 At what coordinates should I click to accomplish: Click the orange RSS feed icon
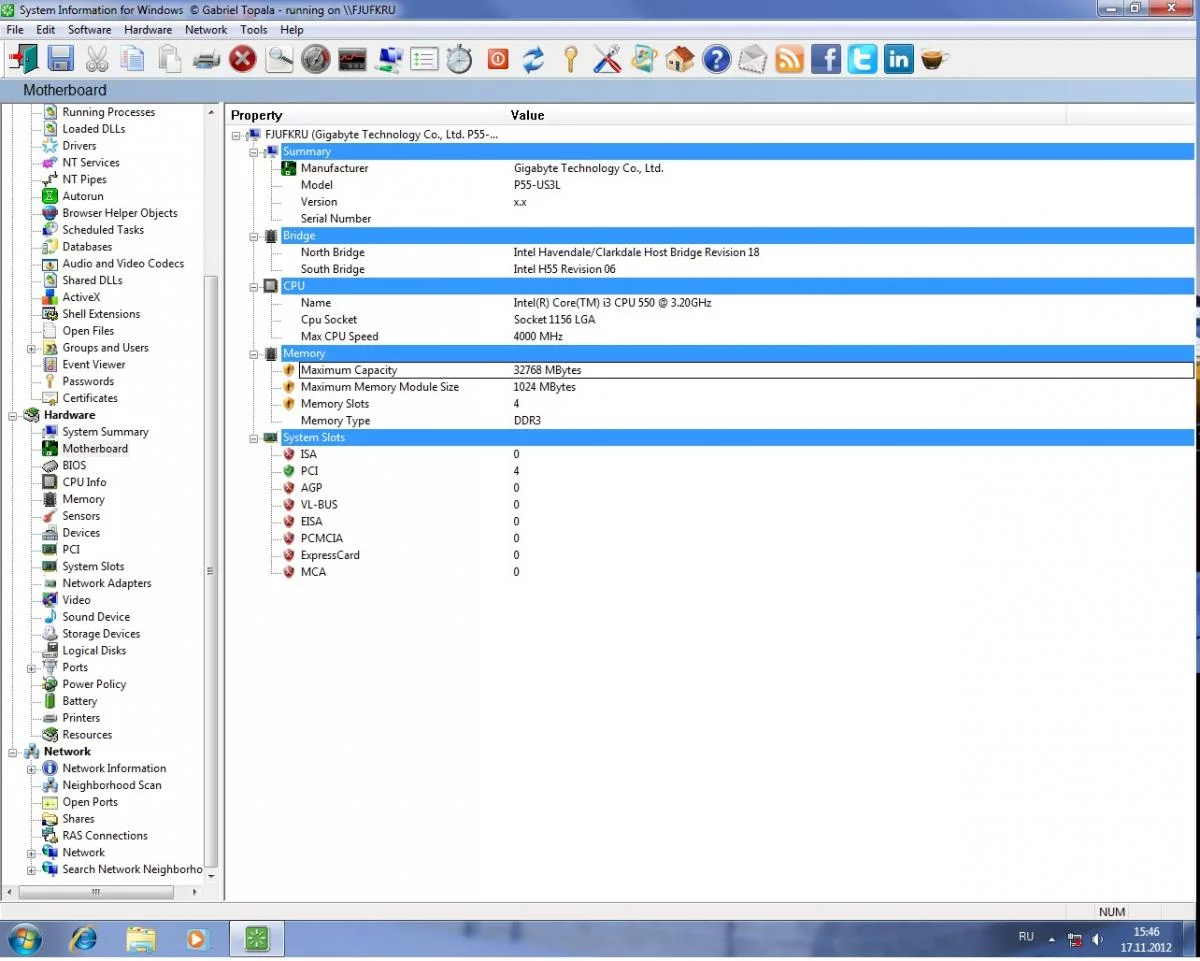(x=789, y=59)
